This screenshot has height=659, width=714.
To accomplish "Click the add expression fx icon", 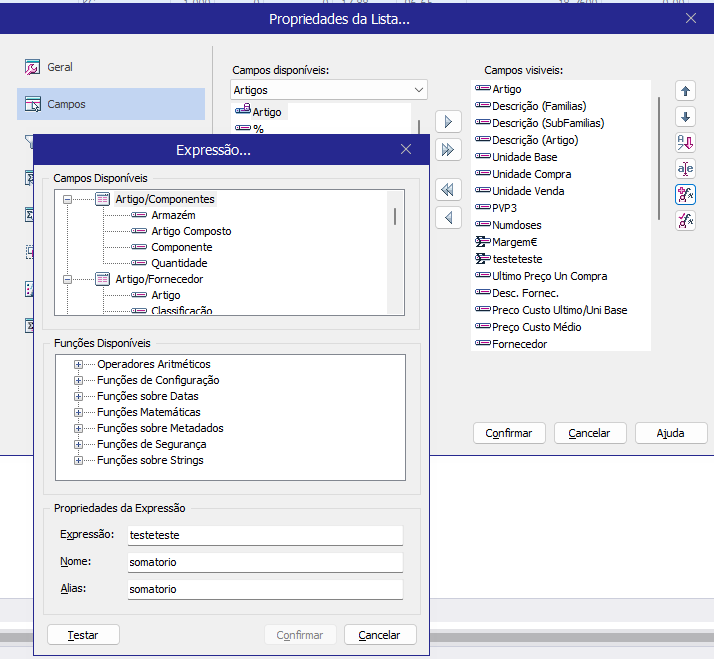I will coord(686,195).
